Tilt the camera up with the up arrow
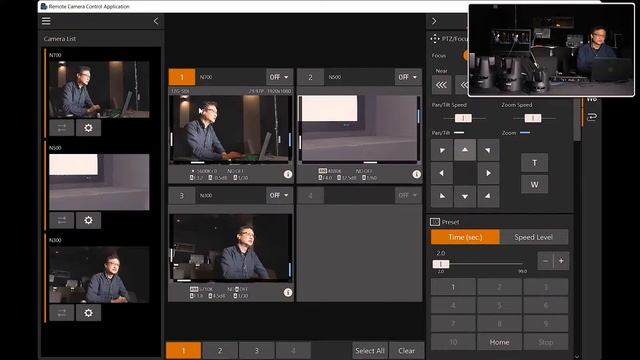 coord(465,150)
